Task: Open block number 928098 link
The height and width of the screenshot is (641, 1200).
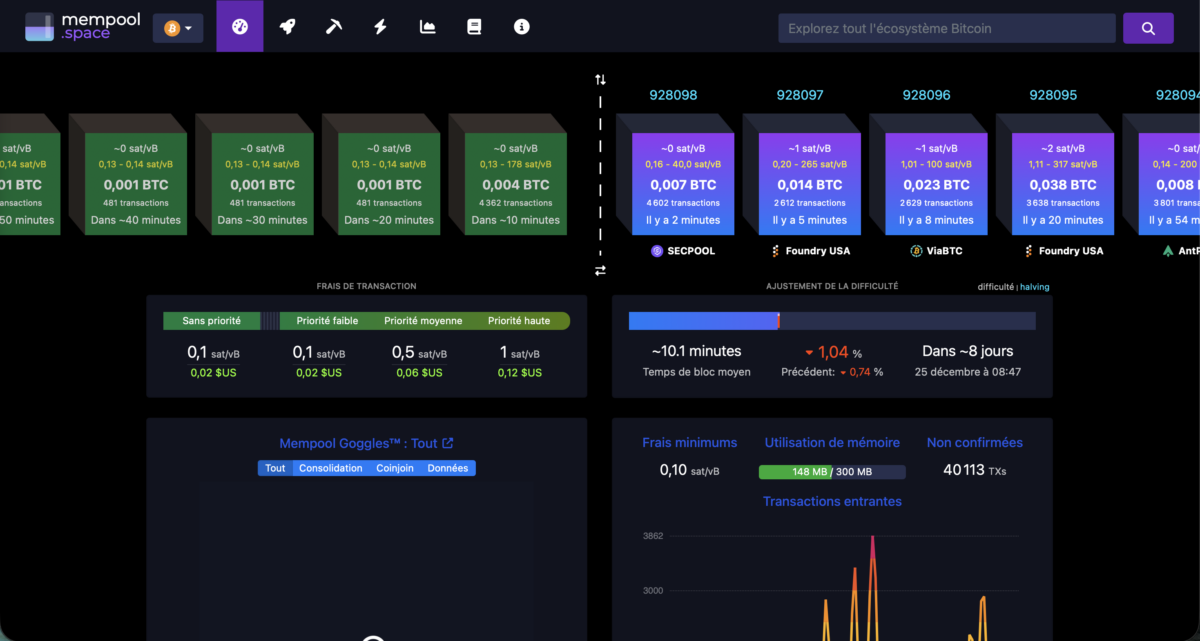Action: coord(673,95)
